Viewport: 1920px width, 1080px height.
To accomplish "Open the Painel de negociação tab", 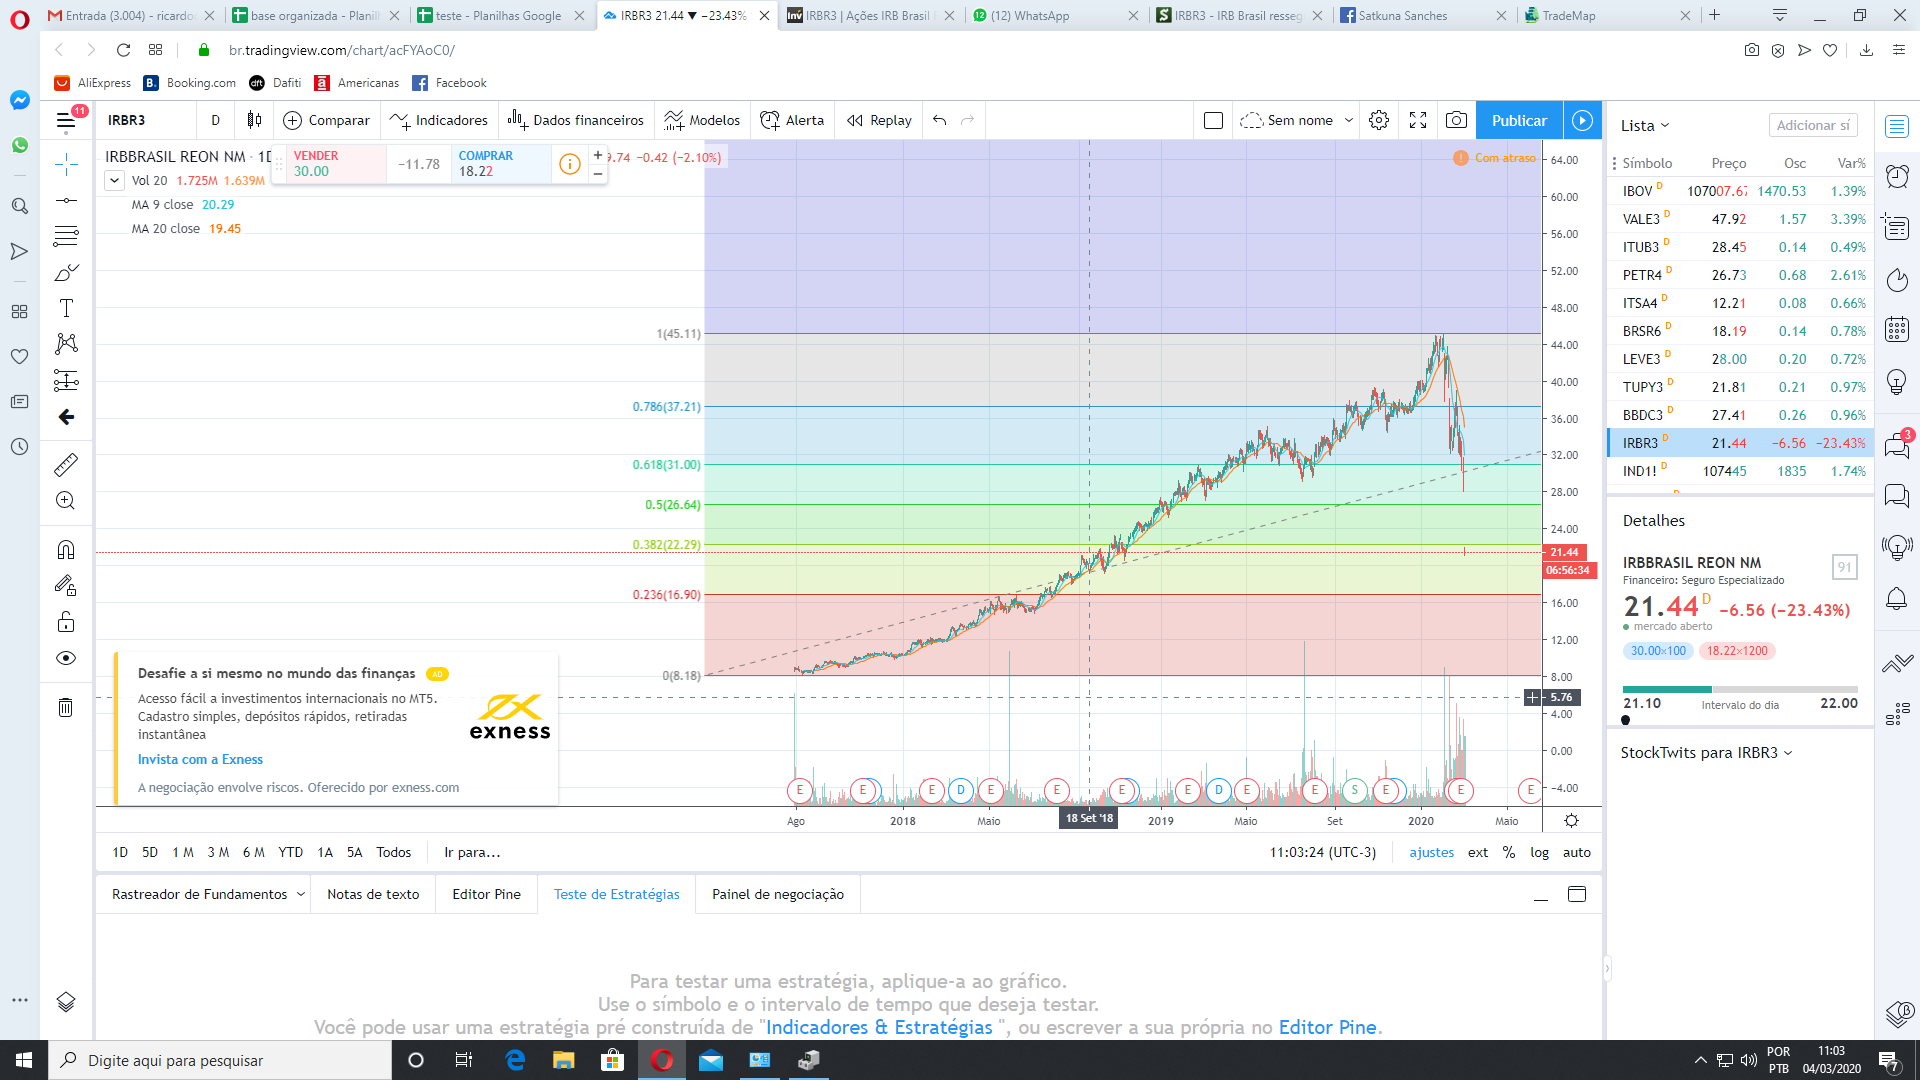I will pos(778,894).
